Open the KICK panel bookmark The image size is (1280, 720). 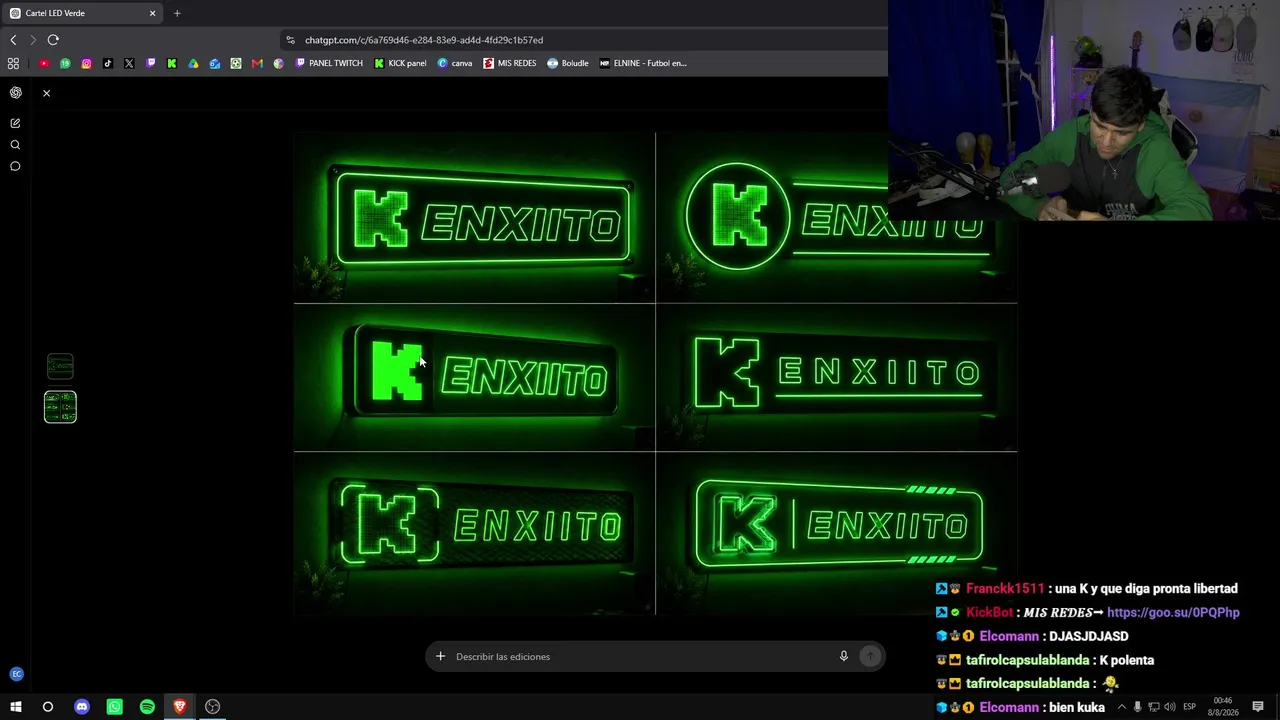point(400,63)
